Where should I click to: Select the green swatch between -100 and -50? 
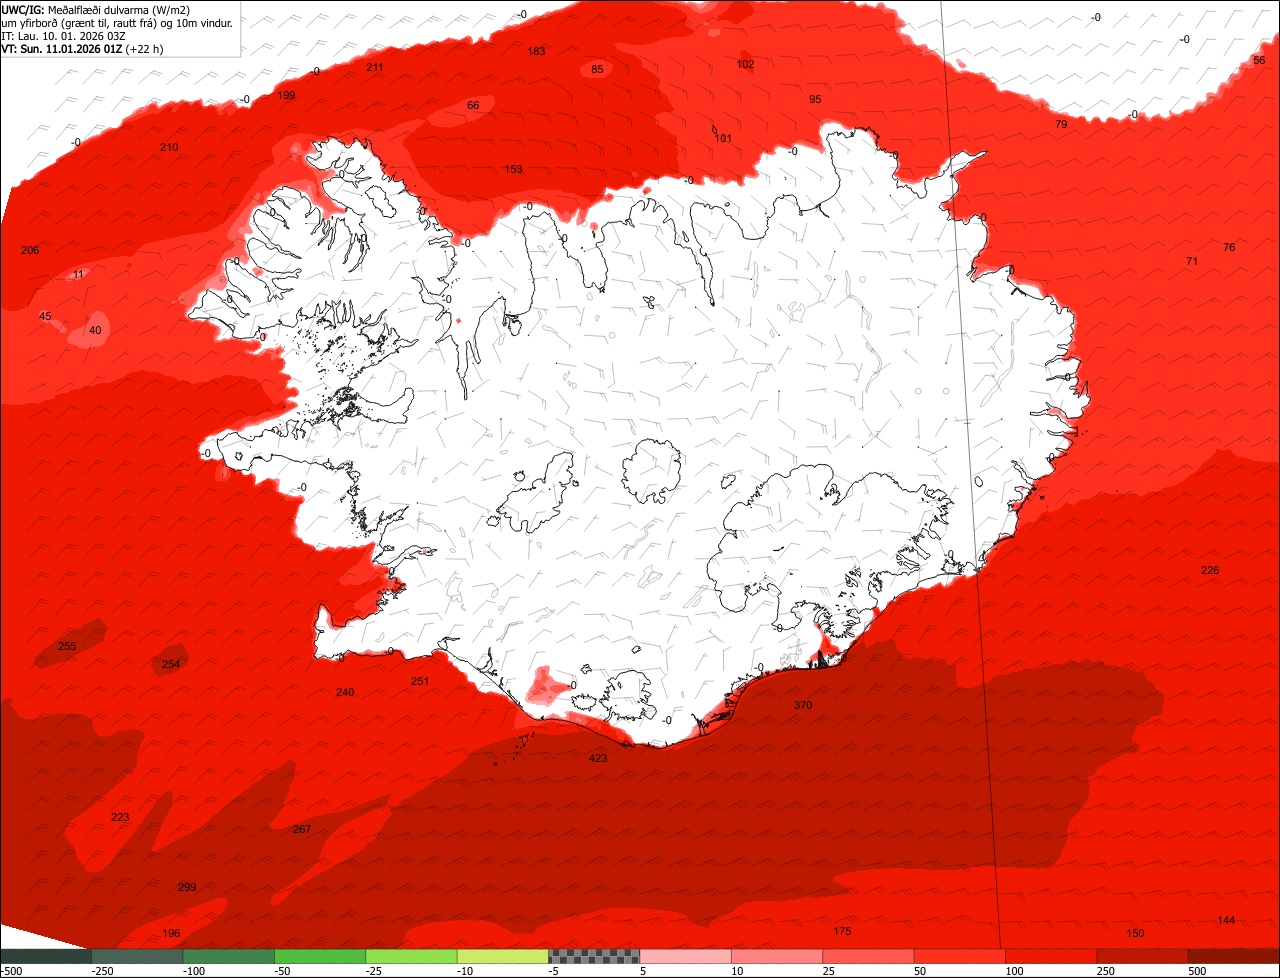(x=228, y=956)
